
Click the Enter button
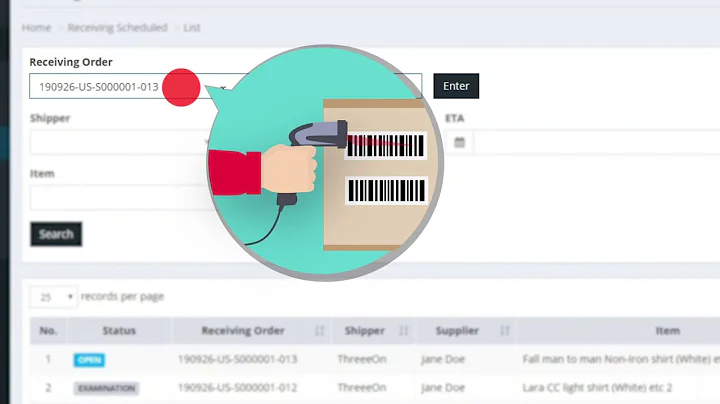pos(456,86)
